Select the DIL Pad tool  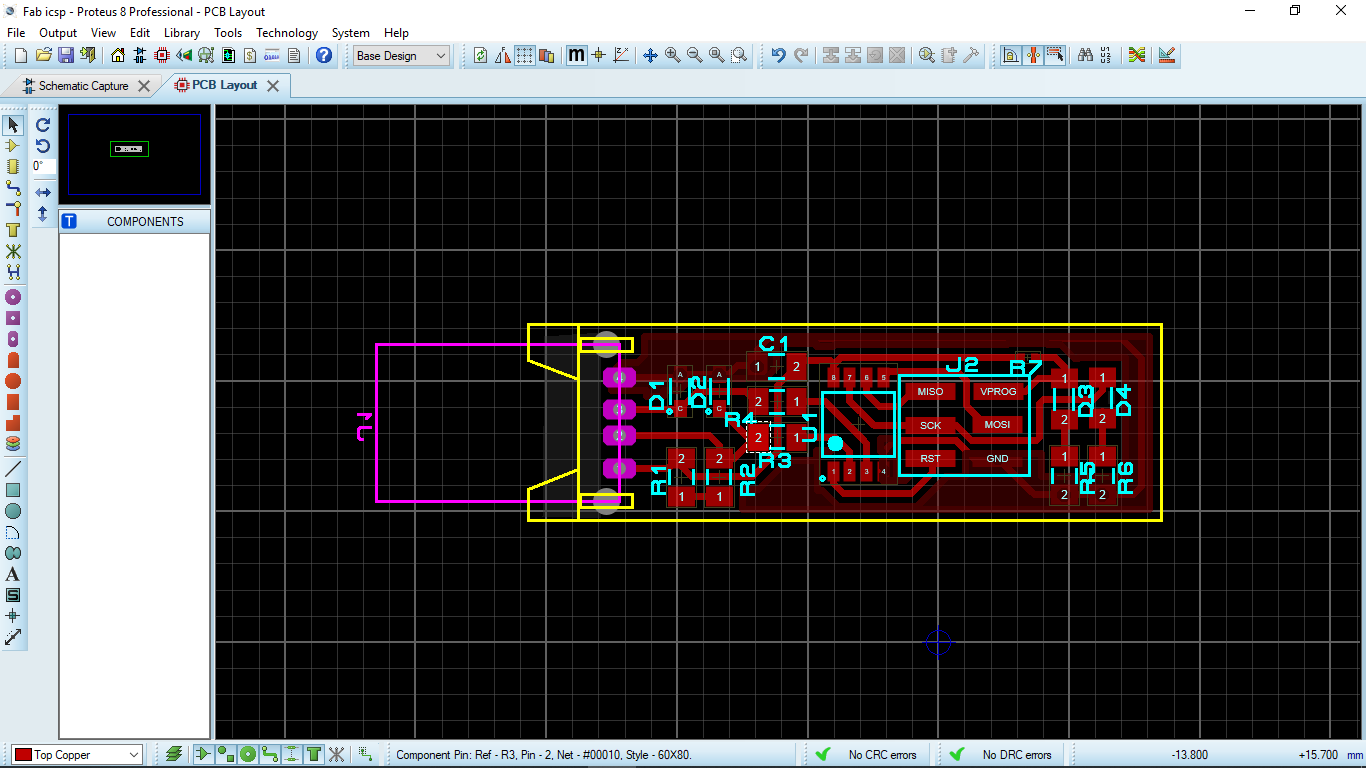13,339
